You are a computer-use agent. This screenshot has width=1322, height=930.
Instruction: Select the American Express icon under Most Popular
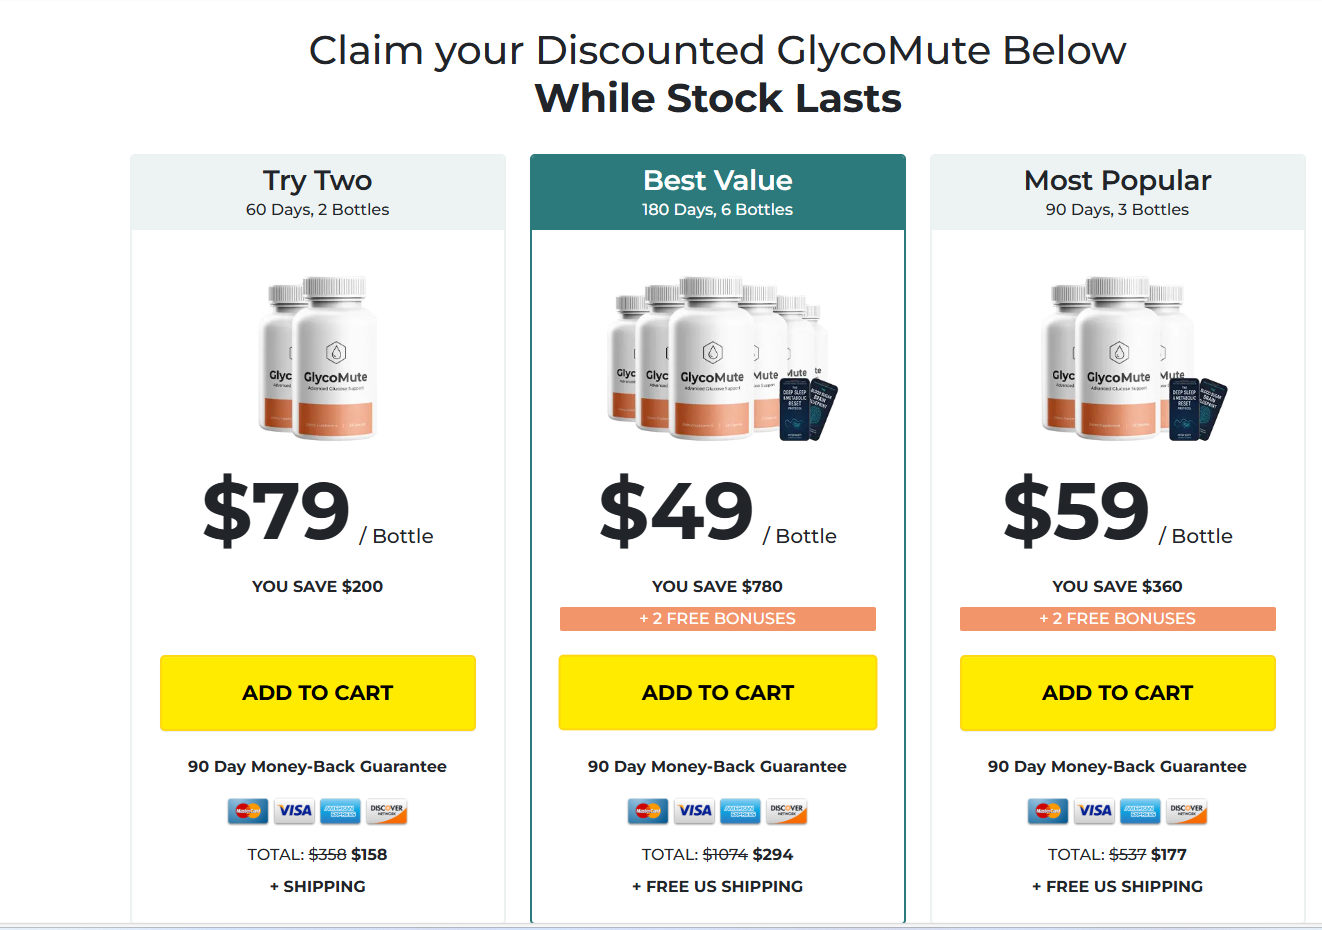point(1140,811)
